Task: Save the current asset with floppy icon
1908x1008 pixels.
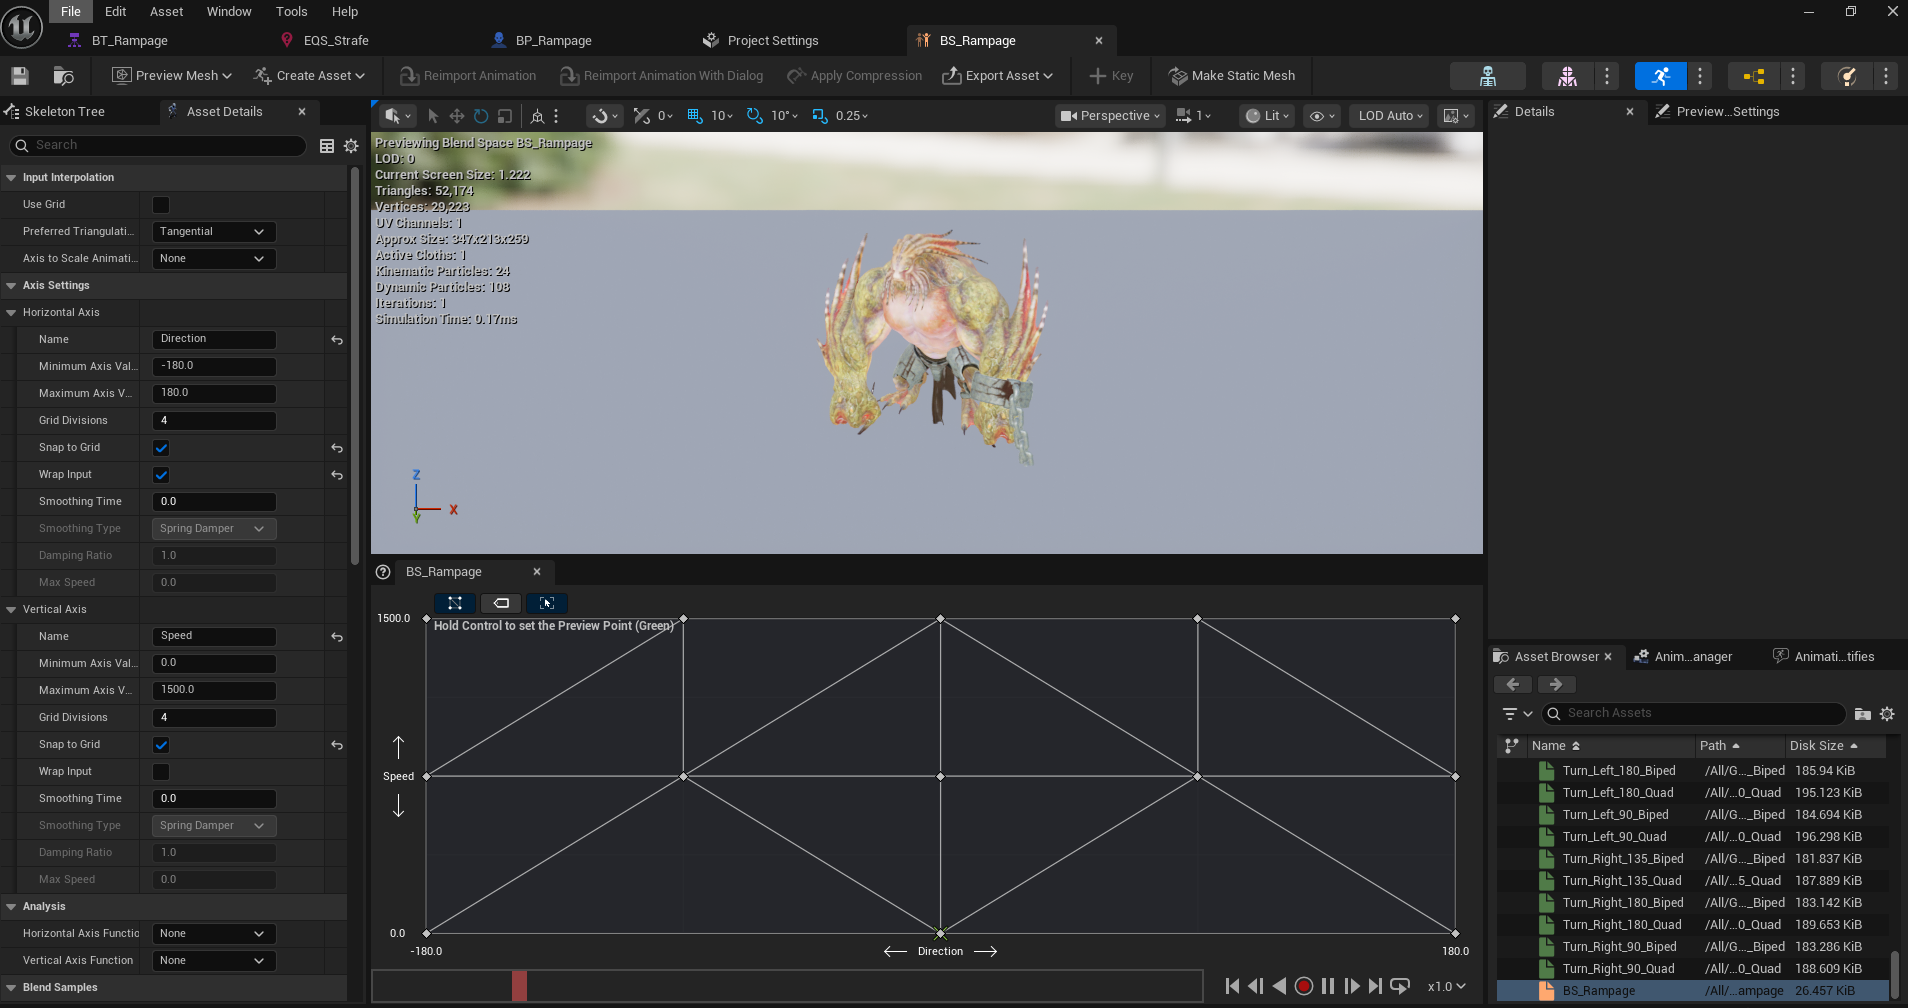Action: [19, 76]
